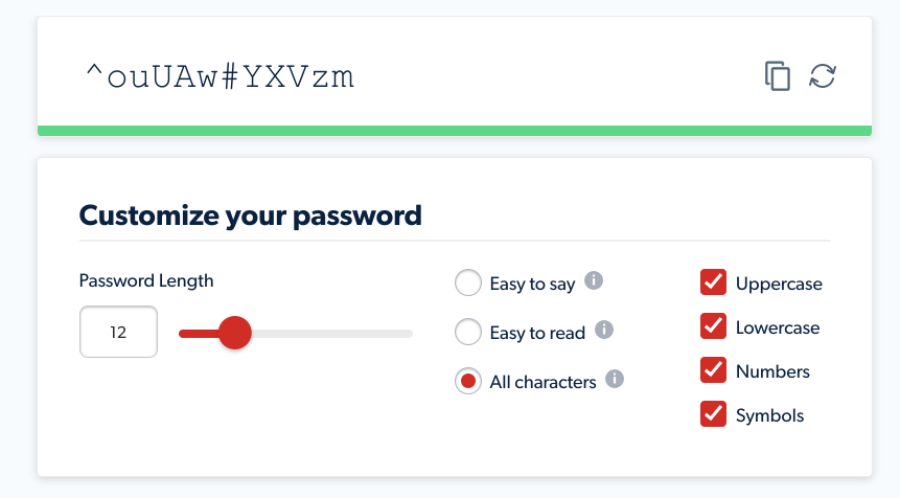Show info for Easy to say
This screenshot has width=900, height=498.
point(593,281)
